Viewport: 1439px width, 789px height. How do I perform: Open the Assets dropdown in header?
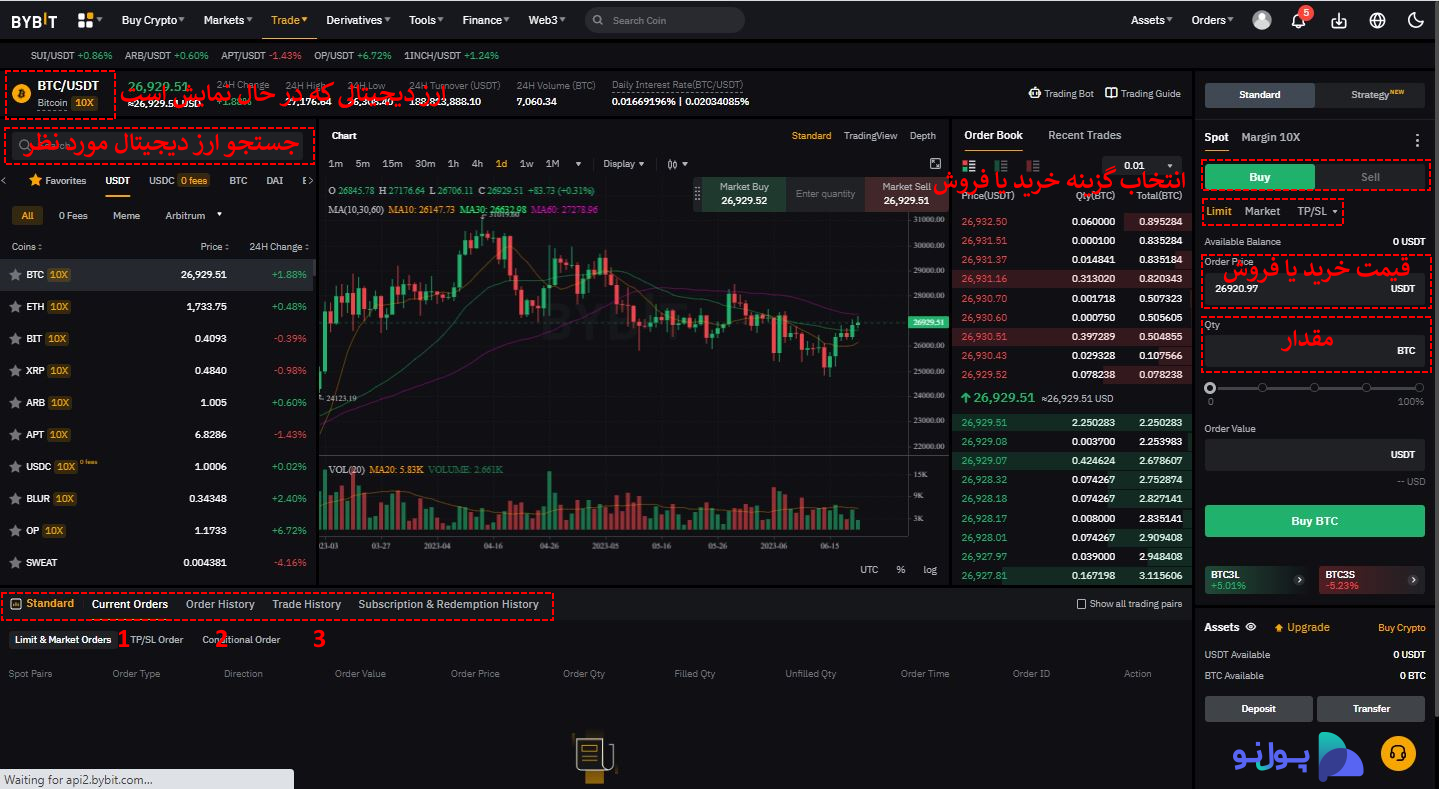point(1151,20)
